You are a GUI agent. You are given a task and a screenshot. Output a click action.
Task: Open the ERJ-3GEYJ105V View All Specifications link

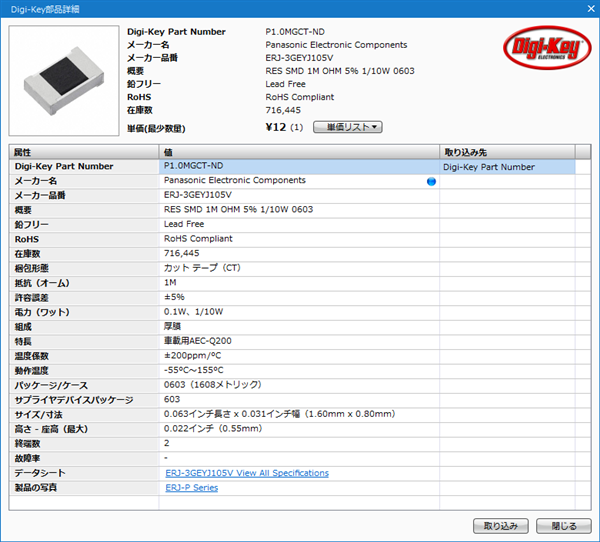247,473
